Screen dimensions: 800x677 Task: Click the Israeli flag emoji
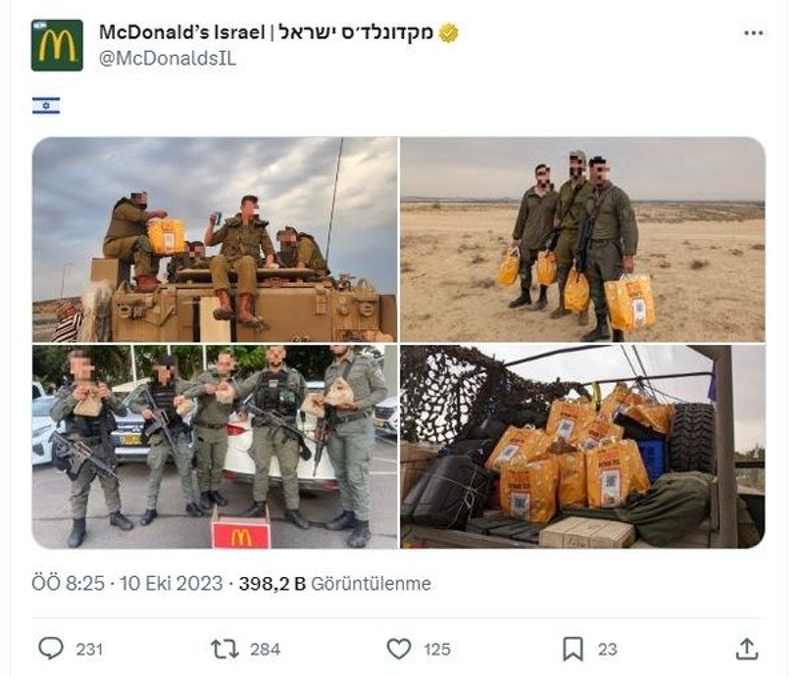coord(46,106)
